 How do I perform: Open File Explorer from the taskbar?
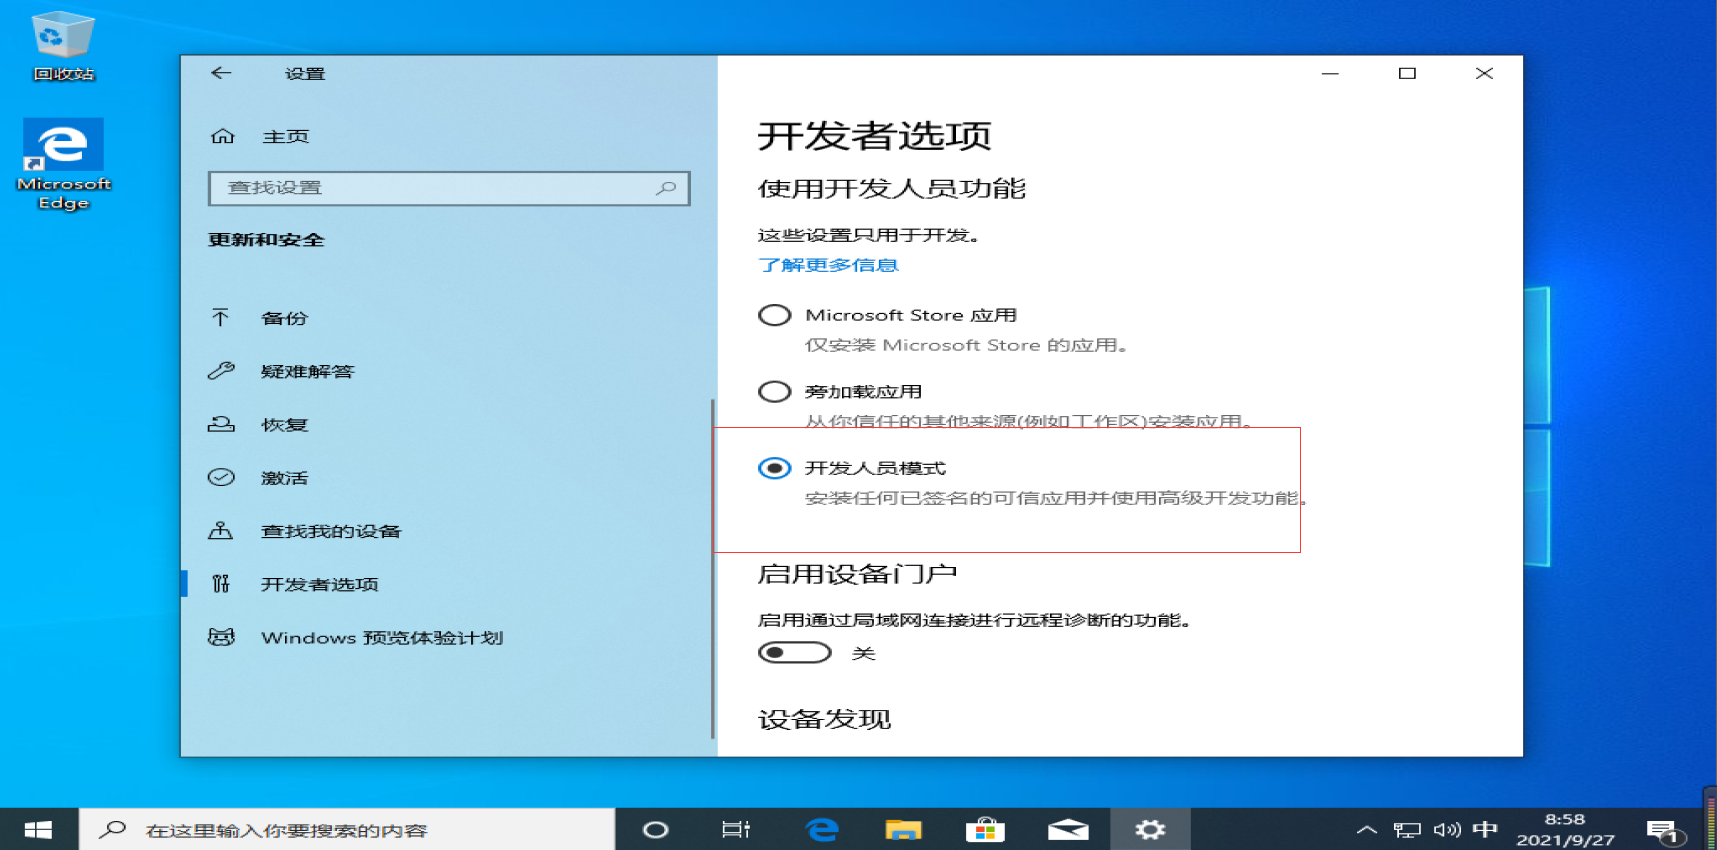point(904,829)
